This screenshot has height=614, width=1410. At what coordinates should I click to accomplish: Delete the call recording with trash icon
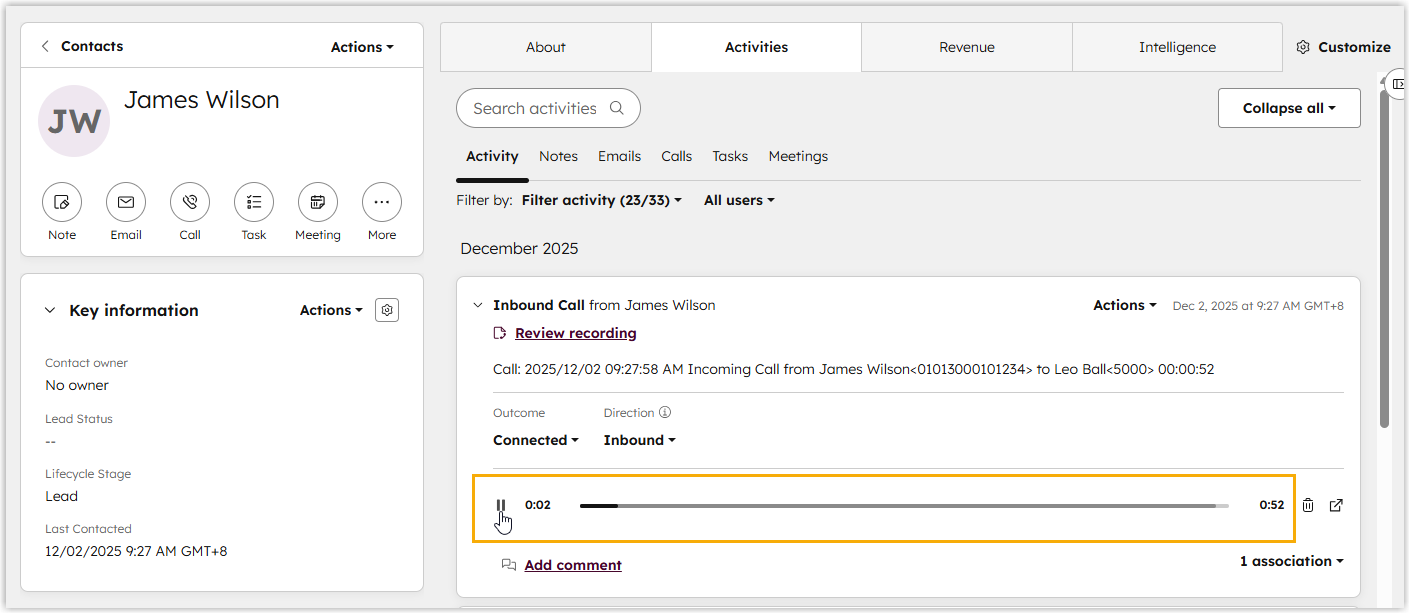[1308, 505]
